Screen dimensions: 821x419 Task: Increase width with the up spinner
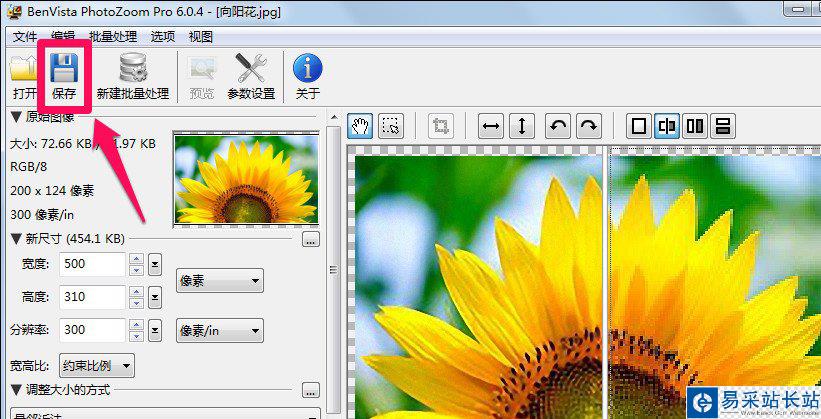click(x=136, y=259)
